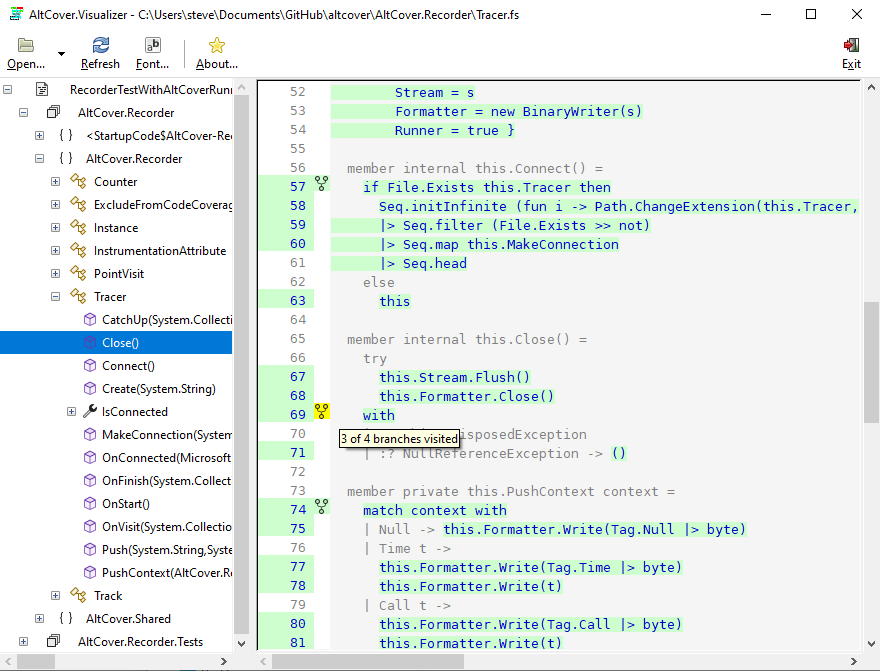Click line number 63 in the gutter
The width and height of the screenshot is (880, 671).
pyautogui.click(x=297, y=301)
